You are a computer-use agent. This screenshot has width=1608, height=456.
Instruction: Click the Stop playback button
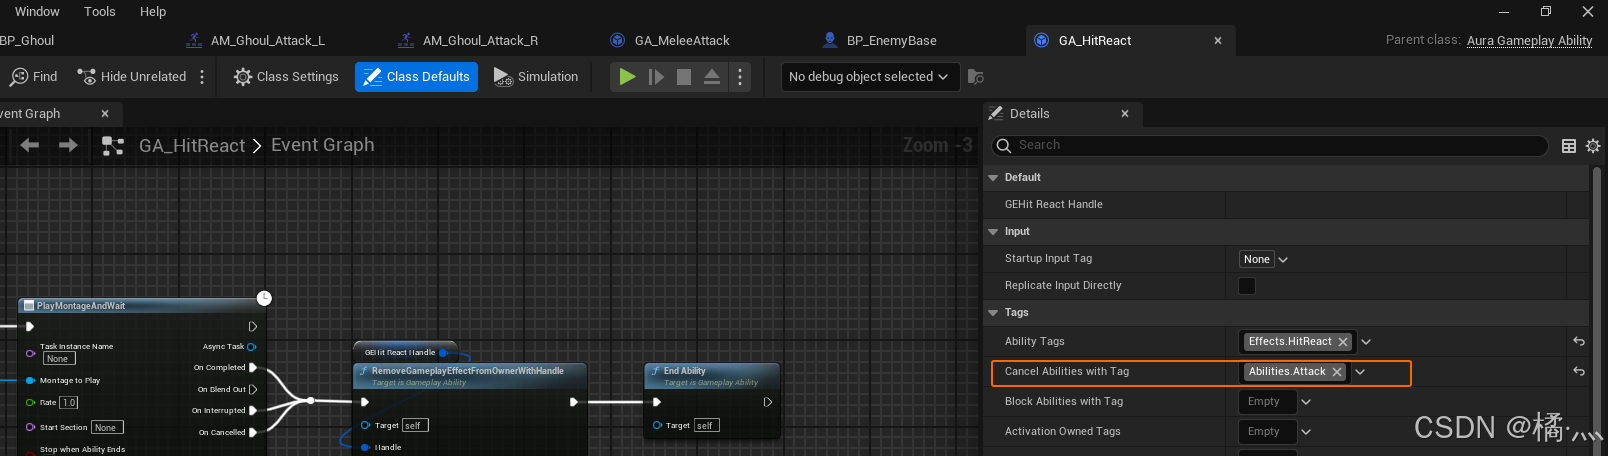[x=684, y=77]
